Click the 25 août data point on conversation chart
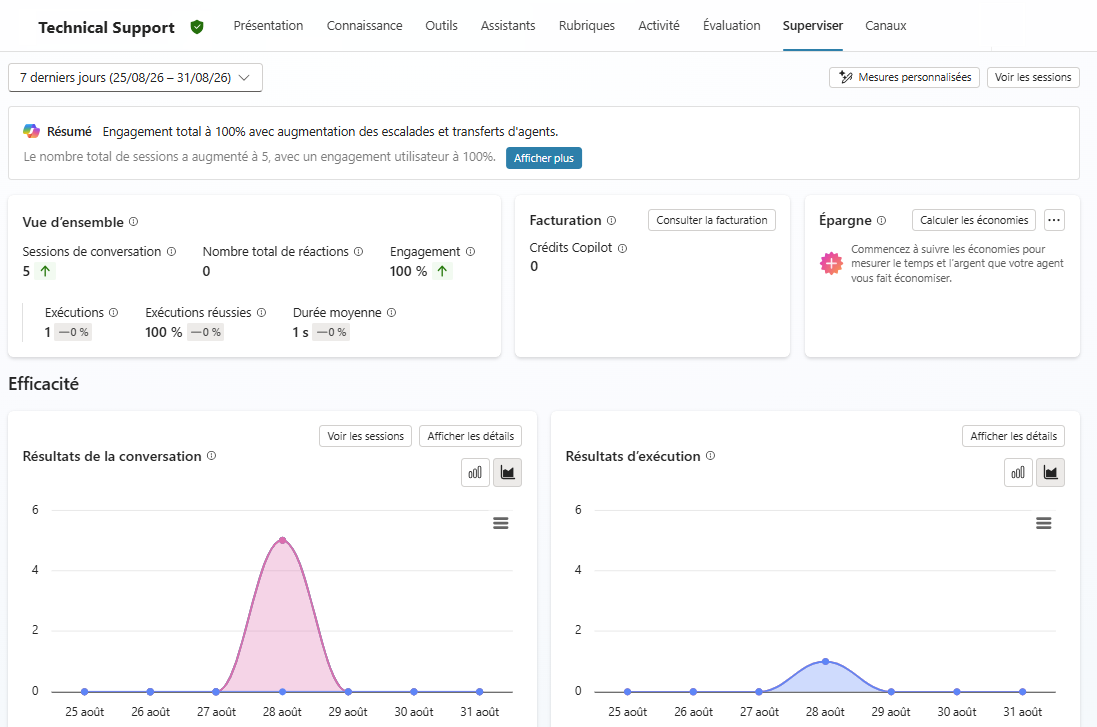The image size is (1097, 727). click(x=85, y=691)
